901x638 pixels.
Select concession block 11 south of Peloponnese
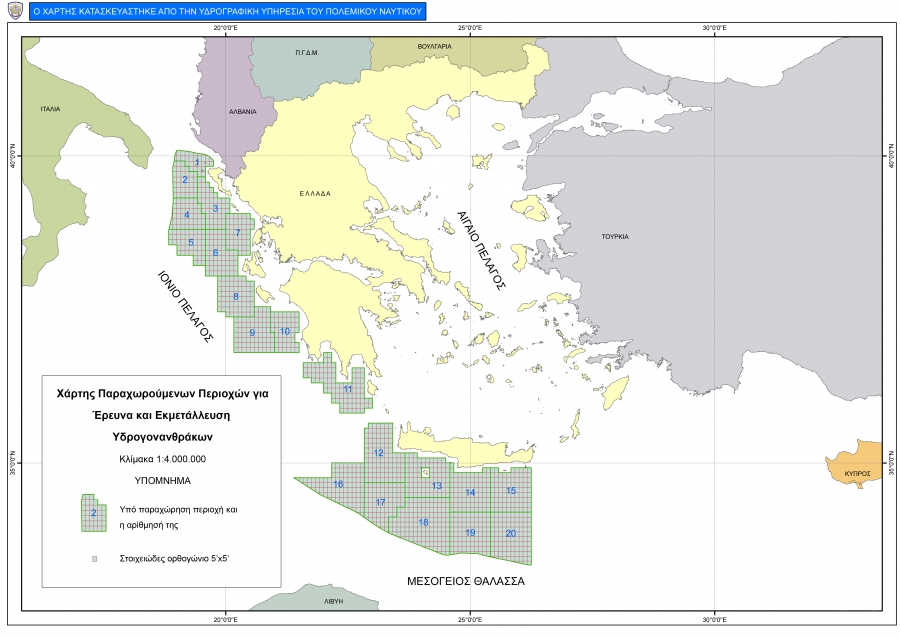coord(347,389)
